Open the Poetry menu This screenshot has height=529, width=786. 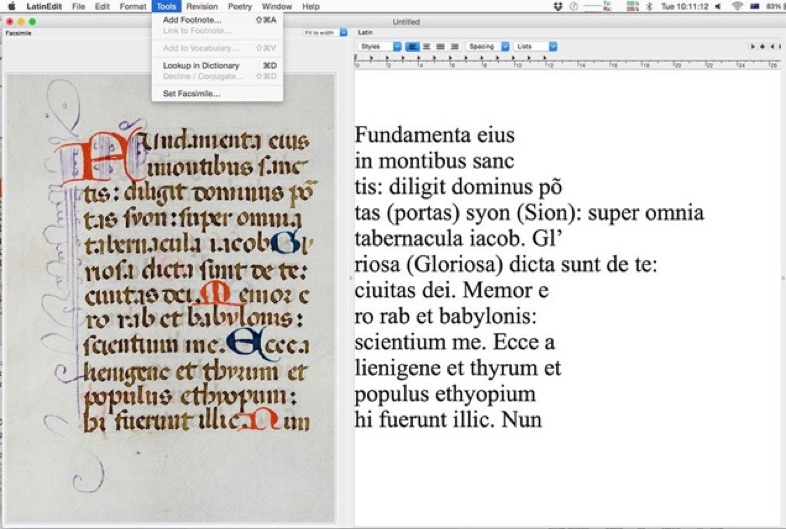(240, 7)
